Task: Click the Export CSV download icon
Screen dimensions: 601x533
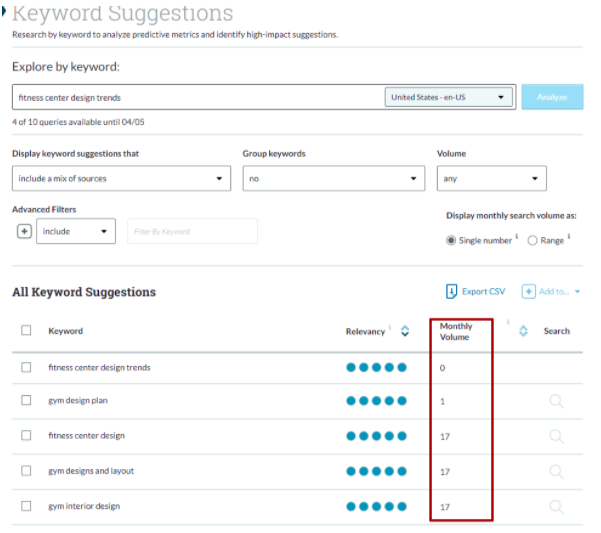Action: 451,291
